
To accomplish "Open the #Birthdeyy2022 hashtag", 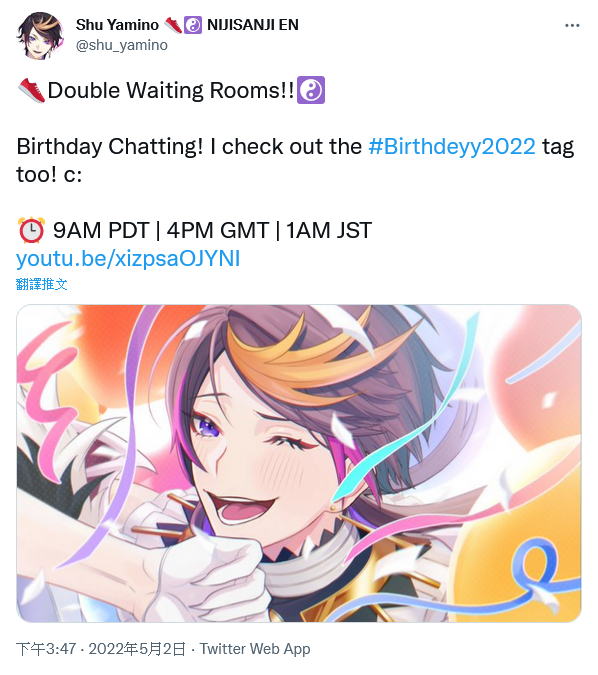I will (x=452, y=146).
